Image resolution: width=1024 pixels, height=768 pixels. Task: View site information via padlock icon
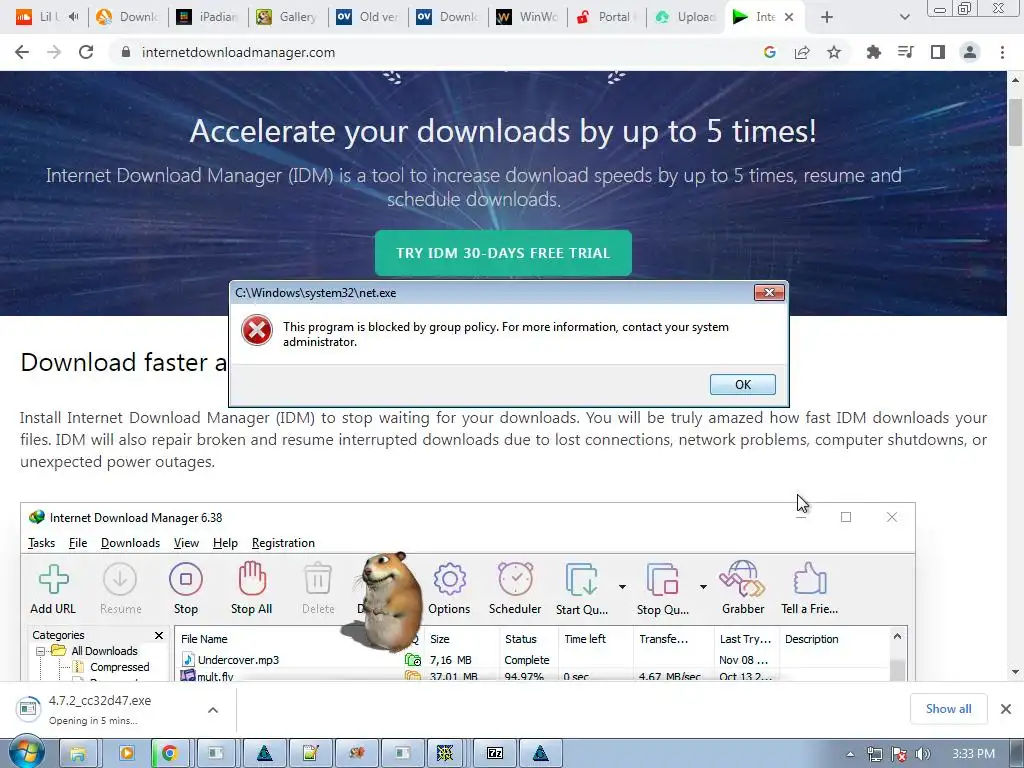click(x=126, y=52)
